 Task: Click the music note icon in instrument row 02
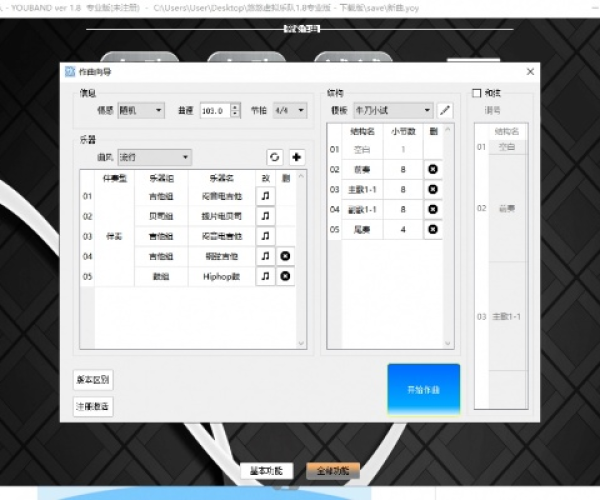coord(266,216)
